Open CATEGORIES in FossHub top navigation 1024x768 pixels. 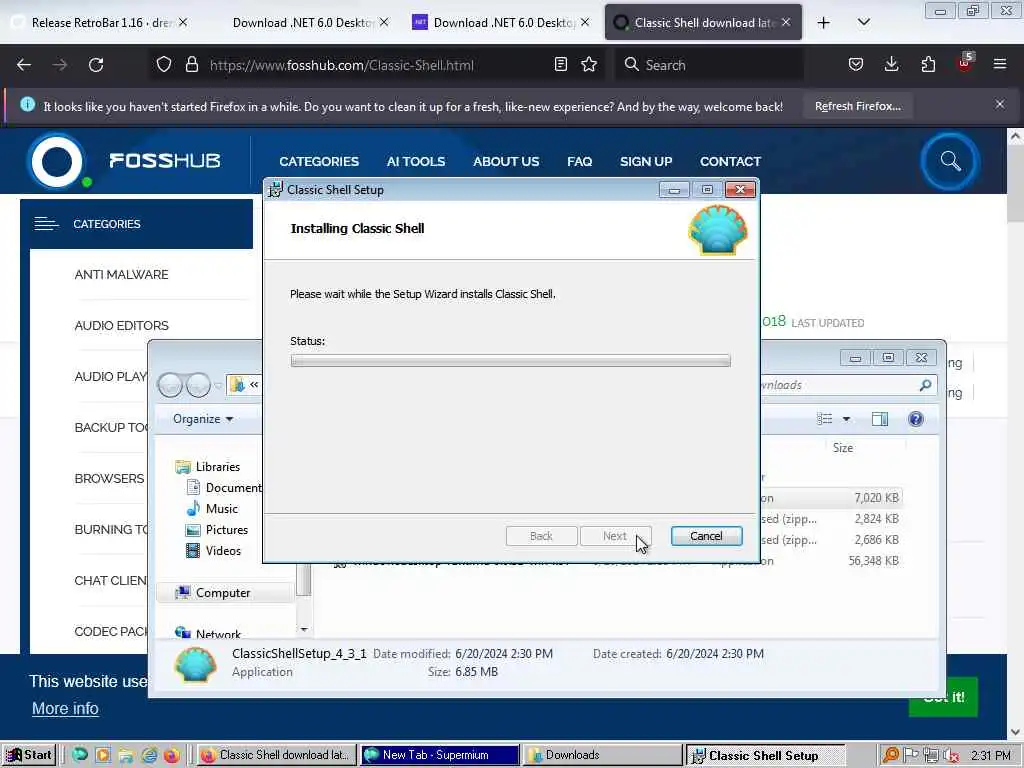point(319,161)
